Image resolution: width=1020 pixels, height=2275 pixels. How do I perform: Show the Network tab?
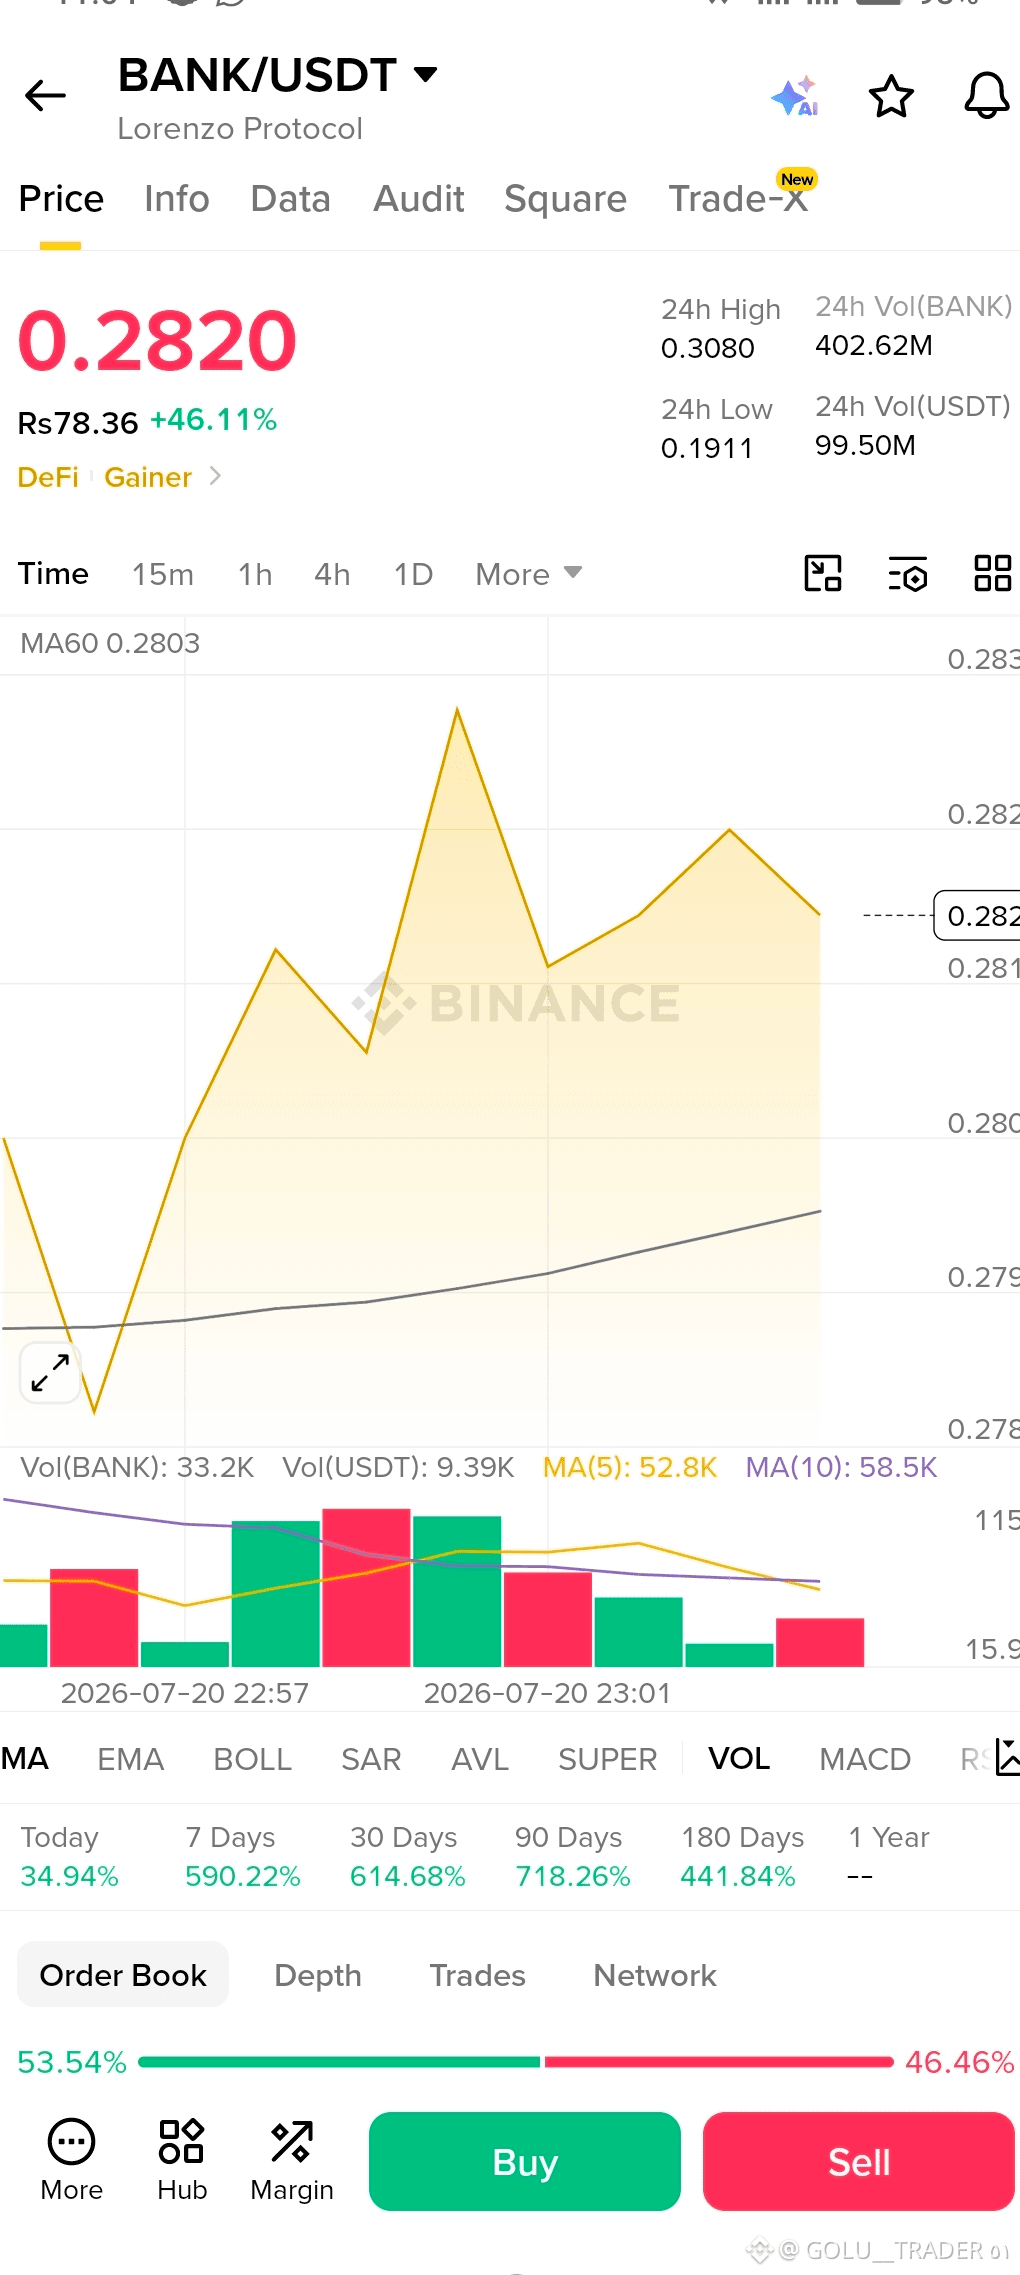pos(655,1975)
